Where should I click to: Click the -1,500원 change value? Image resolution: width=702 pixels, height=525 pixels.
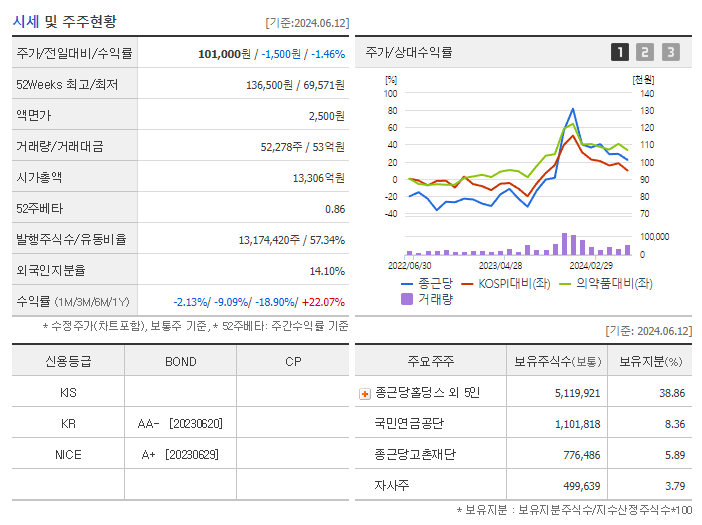point(281,54)
